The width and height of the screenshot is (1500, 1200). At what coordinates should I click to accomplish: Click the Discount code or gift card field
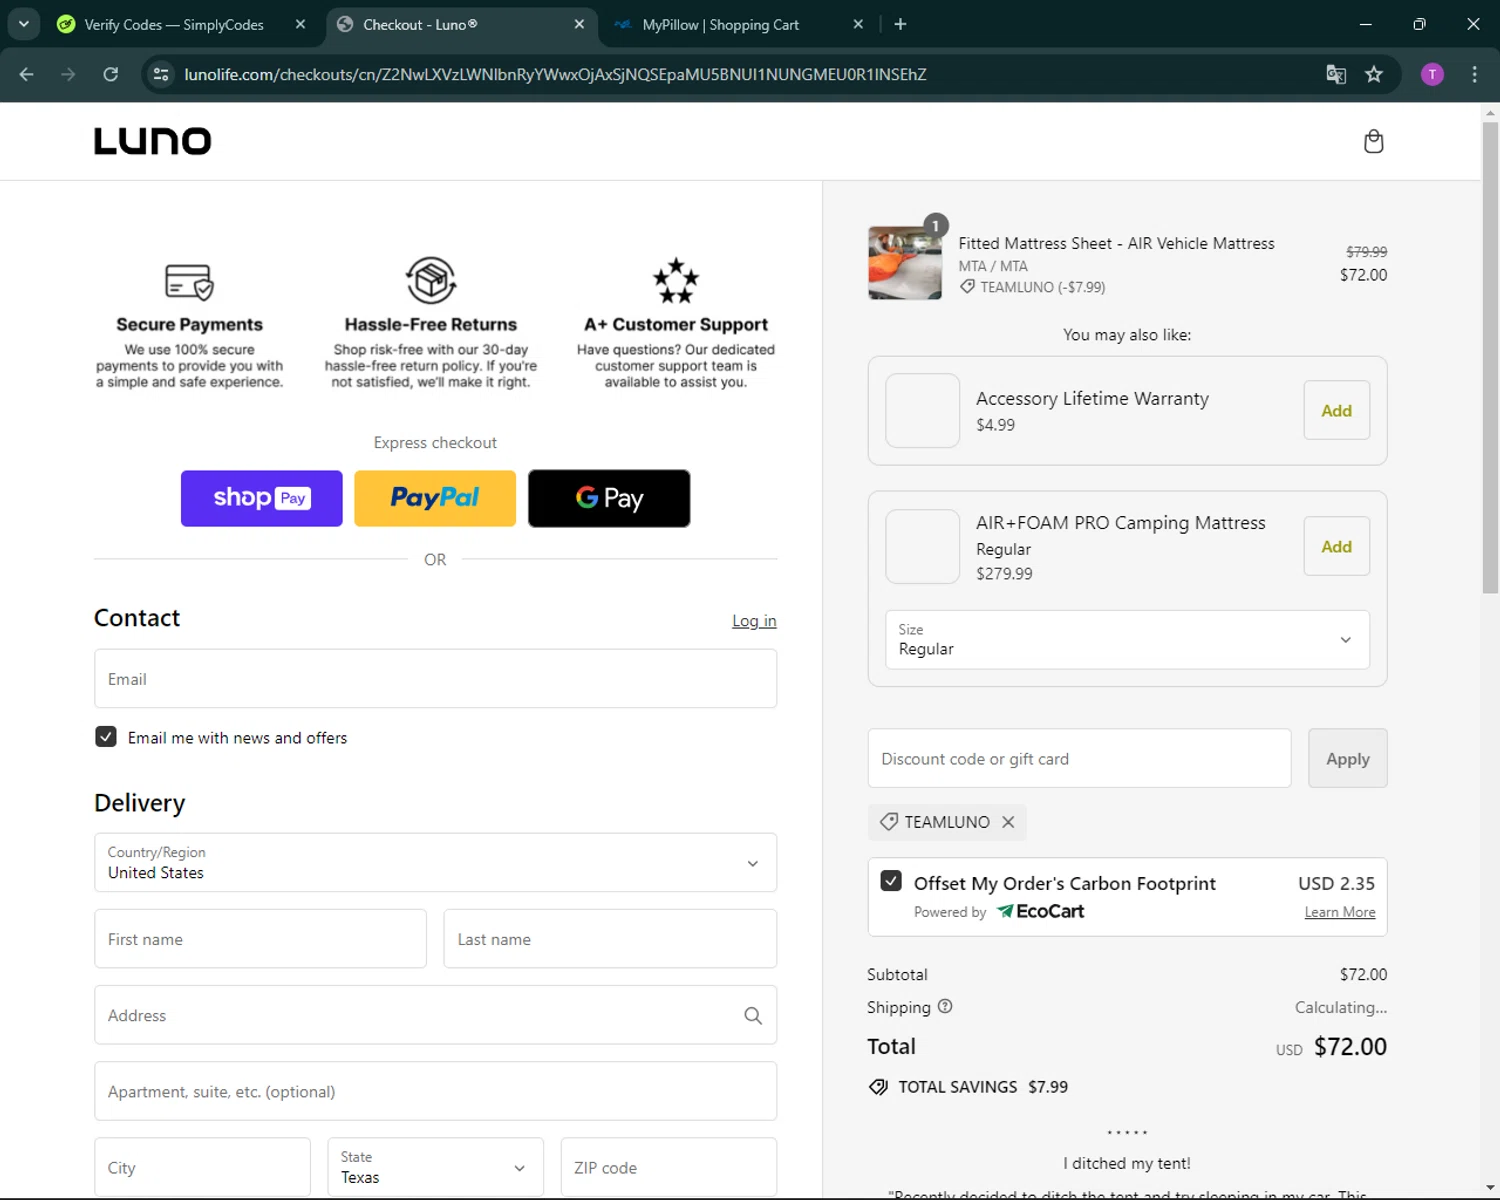[x=1079, y=759]
